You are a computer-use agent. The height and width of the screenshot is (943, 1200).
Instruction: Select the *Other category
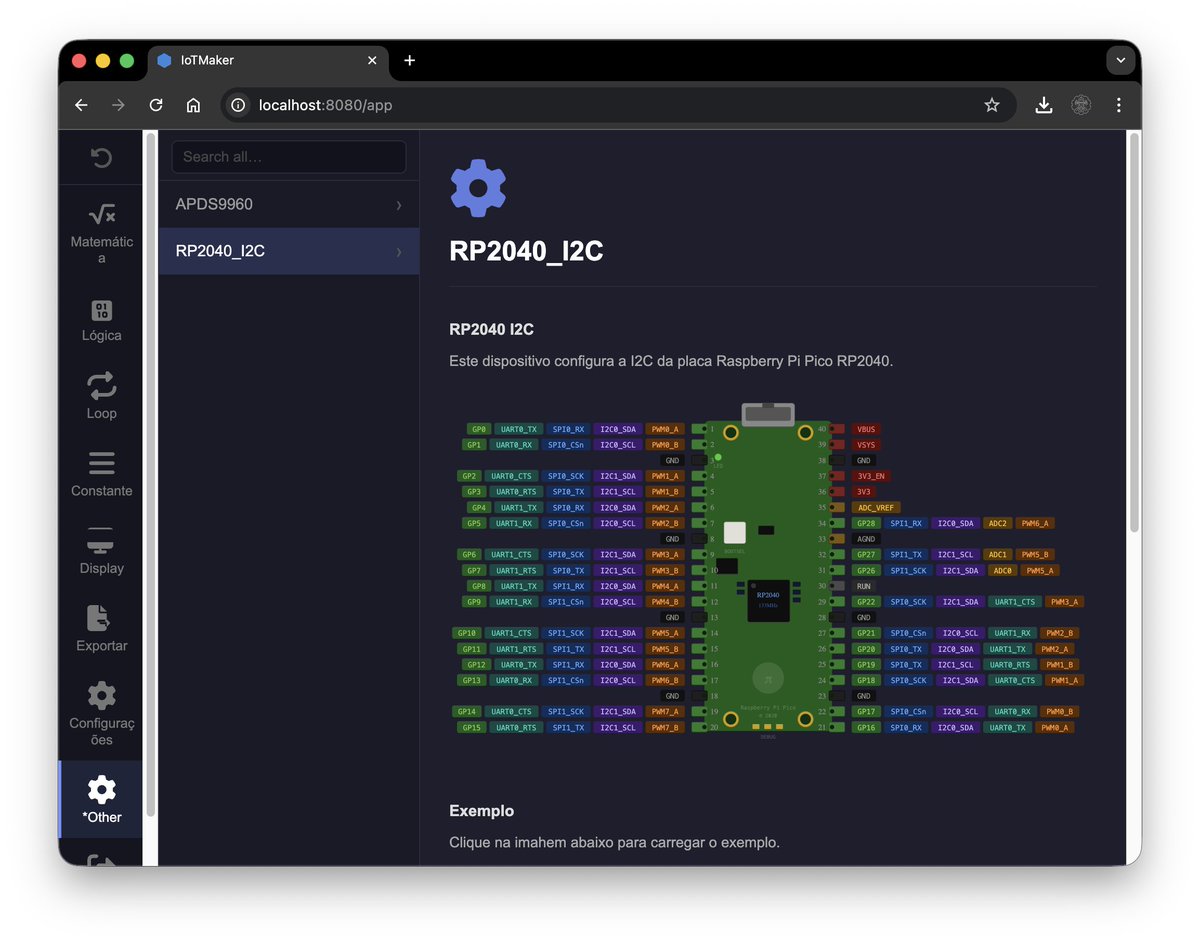(101, 800)
